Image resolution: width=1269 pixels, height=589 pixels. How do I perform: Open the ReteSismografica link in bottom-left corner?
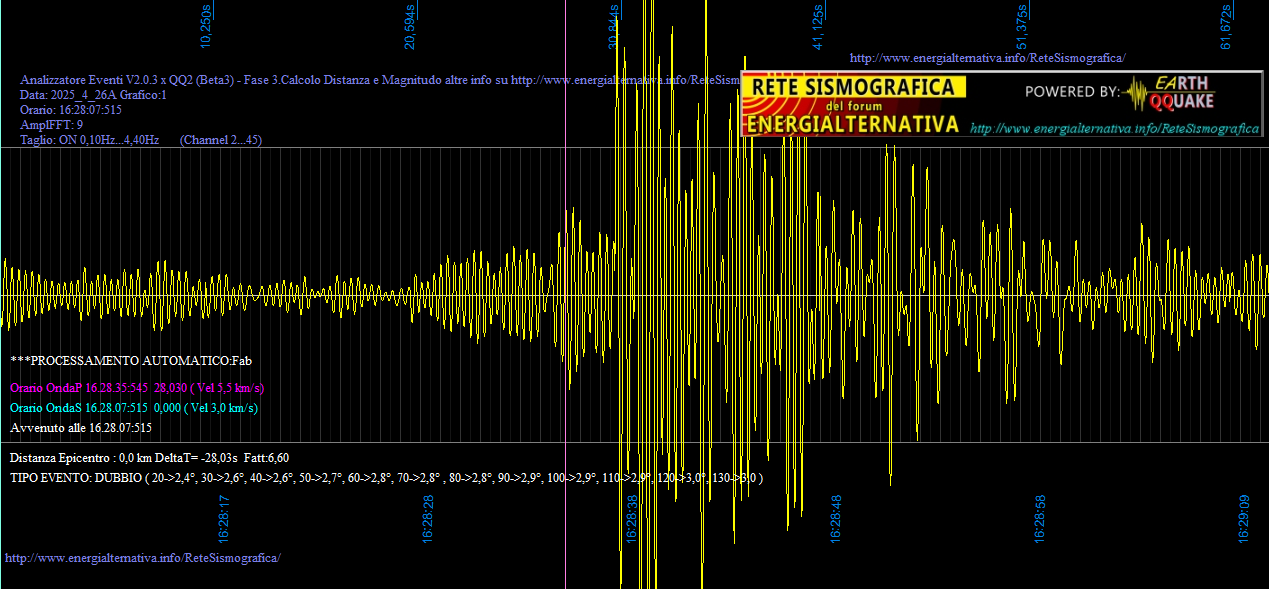[x=143, y=557]
